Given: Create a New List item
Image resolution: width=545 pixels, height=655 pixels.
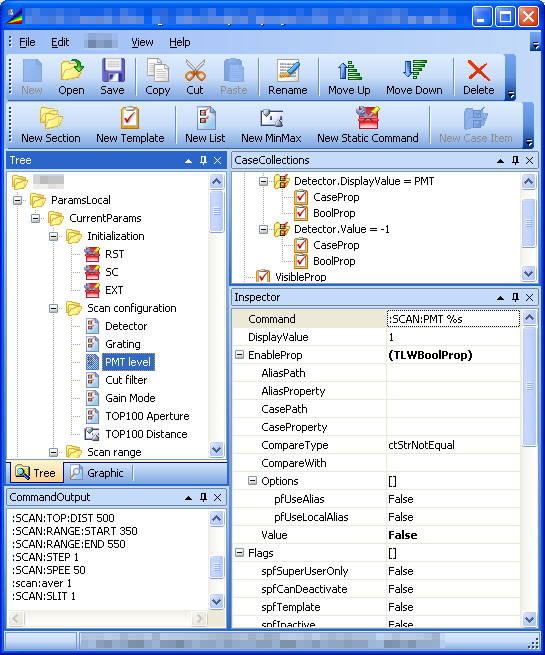Looking at the screenshot, I should [x=205, y=124].
